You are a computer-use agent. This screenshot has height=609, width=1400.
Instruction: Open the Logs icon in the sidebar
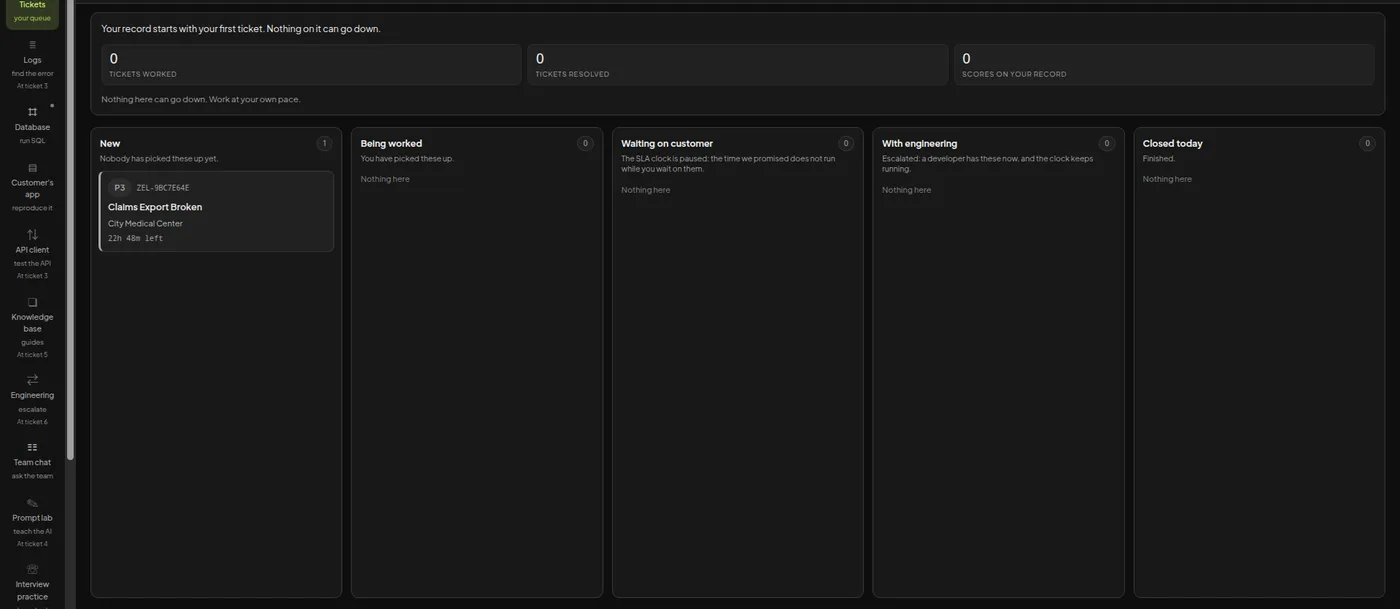click(x=32, y=45)
